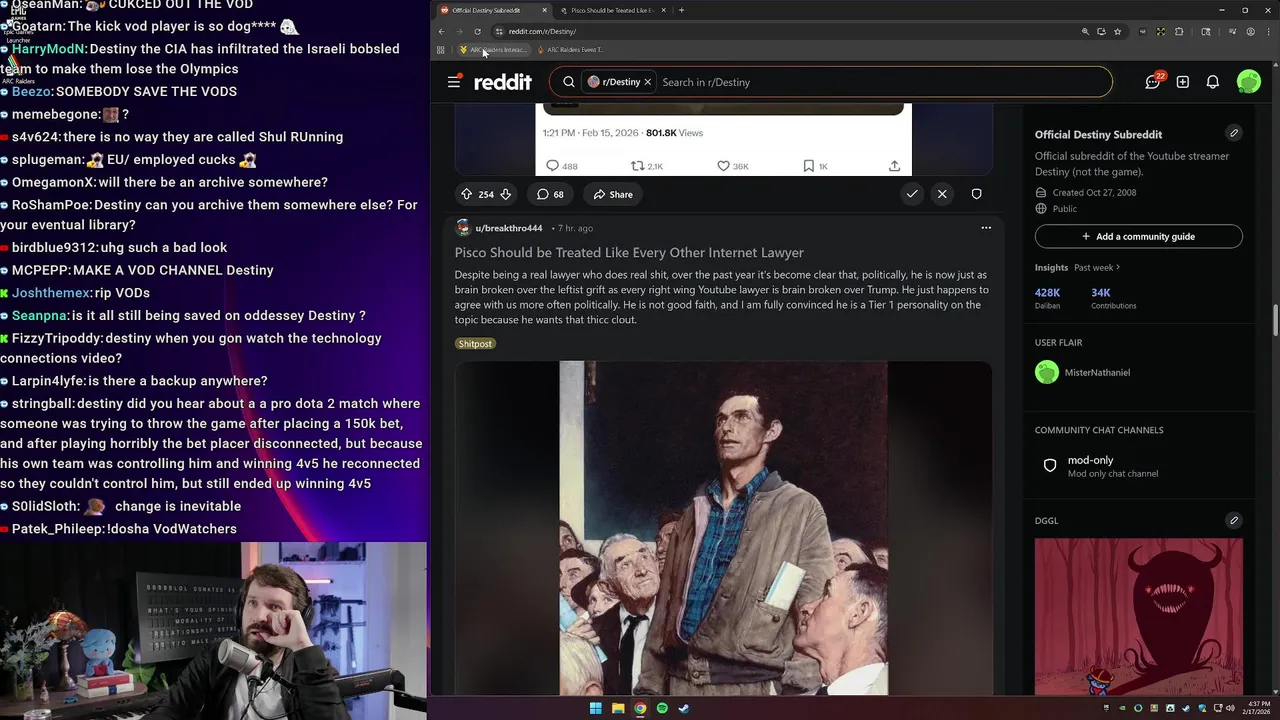Screen dimensions: 1280x720
Task: Click bookmark icon showing 1K
Action: click(809, 166)
